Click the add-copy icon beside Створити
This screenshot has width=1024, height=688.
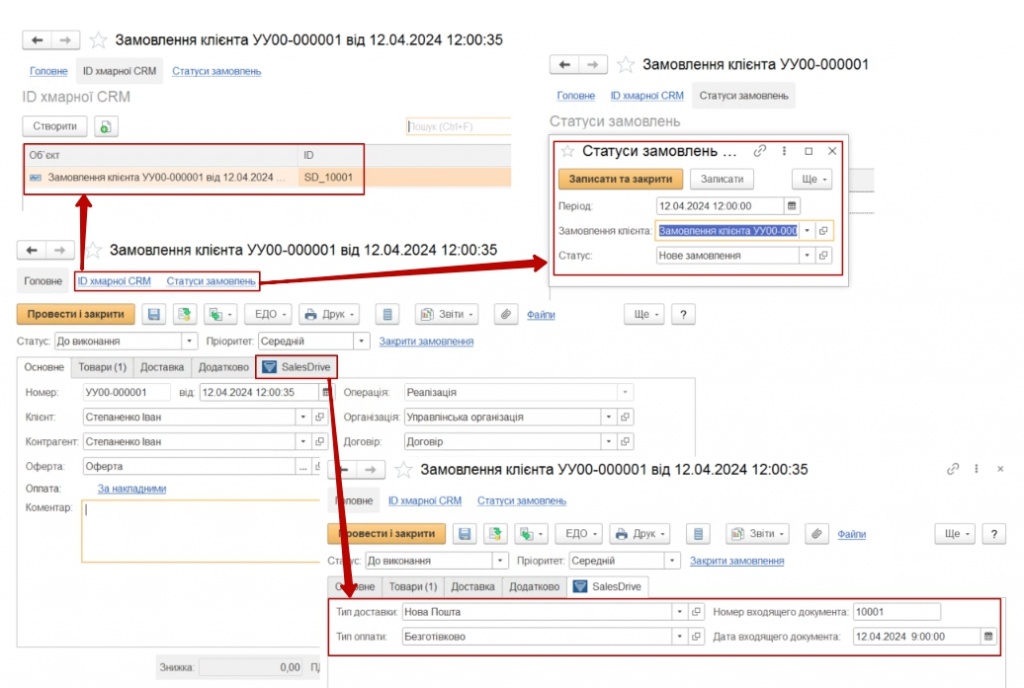pyautogui.click(x=107, y=127)
